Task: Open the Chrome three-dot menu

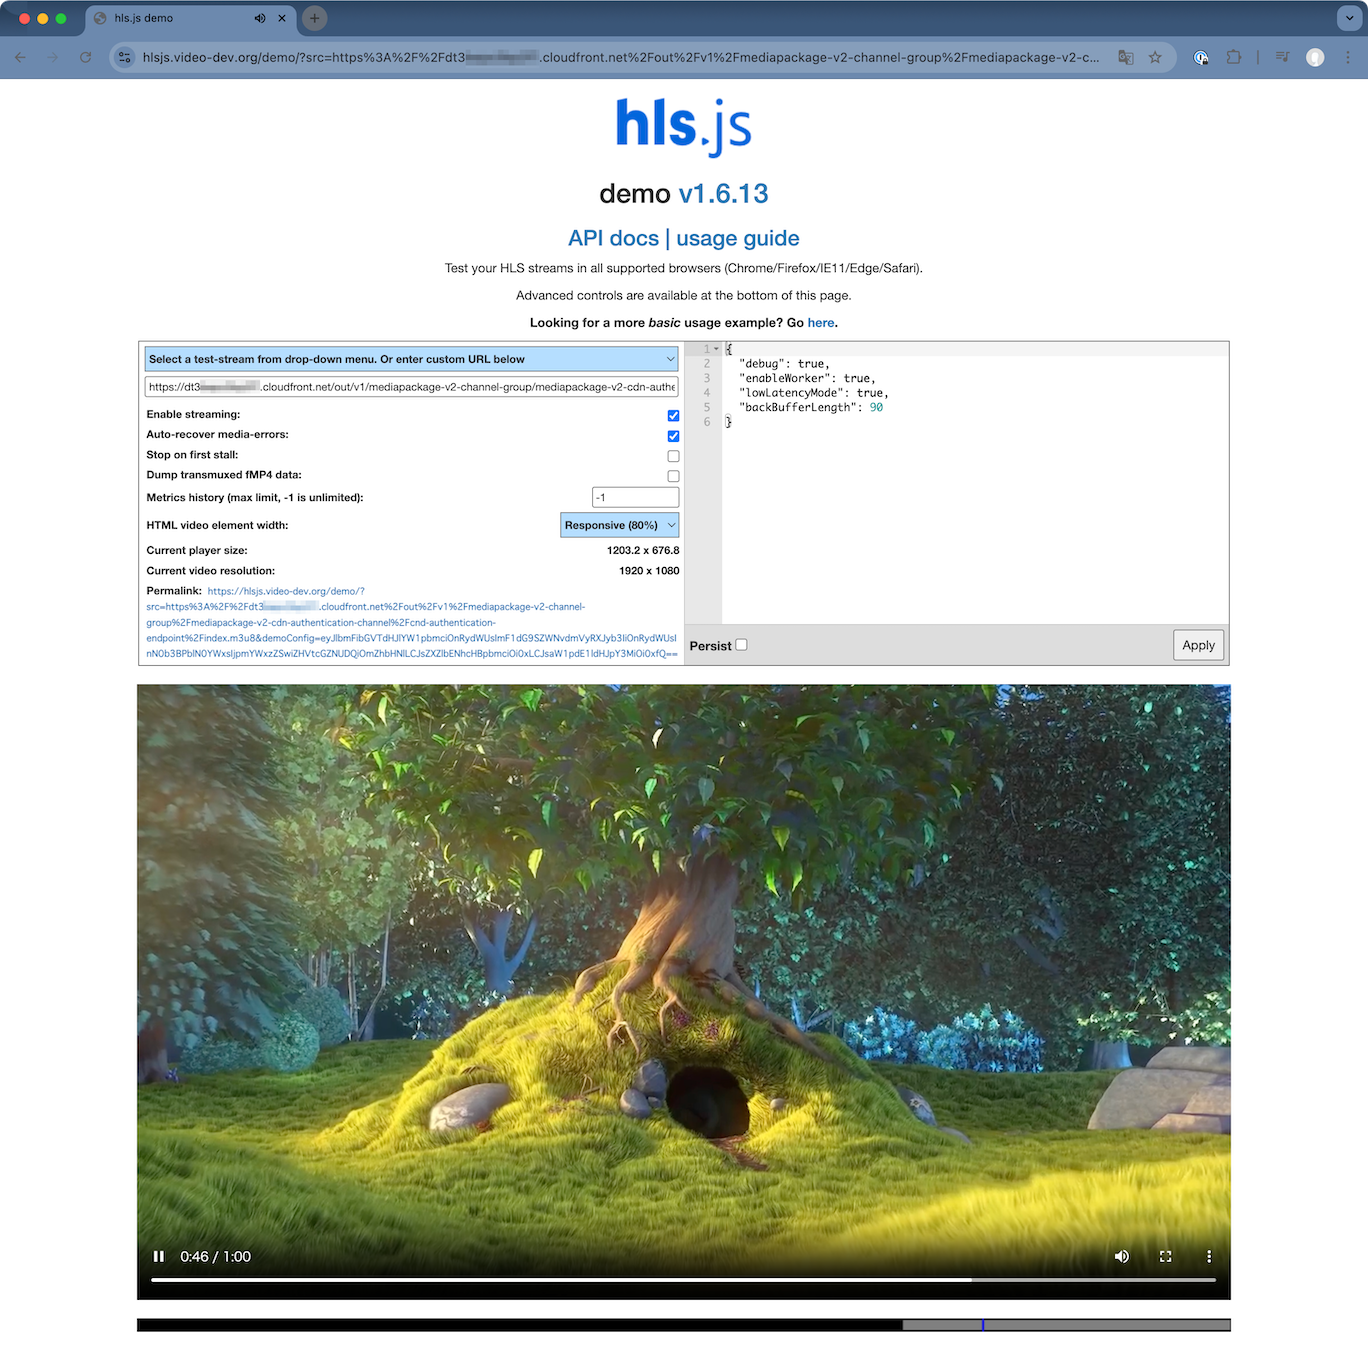Action: point(1348,57)
